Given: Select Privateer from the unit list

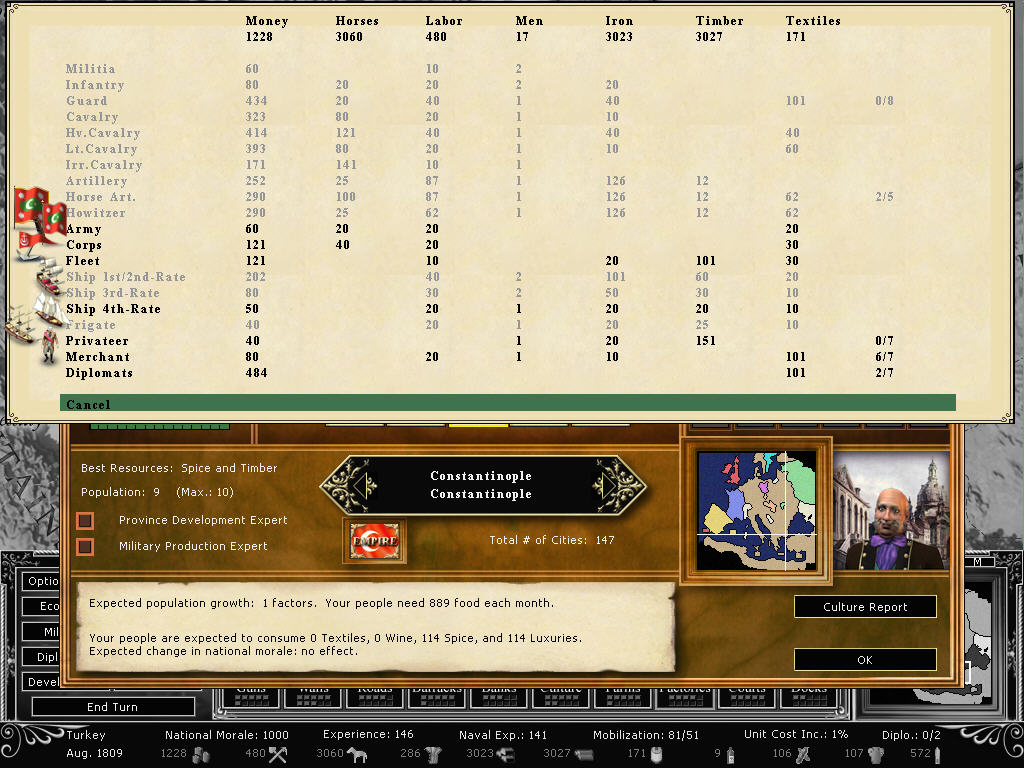Looking at the screenshot, I should coord(507,341).
